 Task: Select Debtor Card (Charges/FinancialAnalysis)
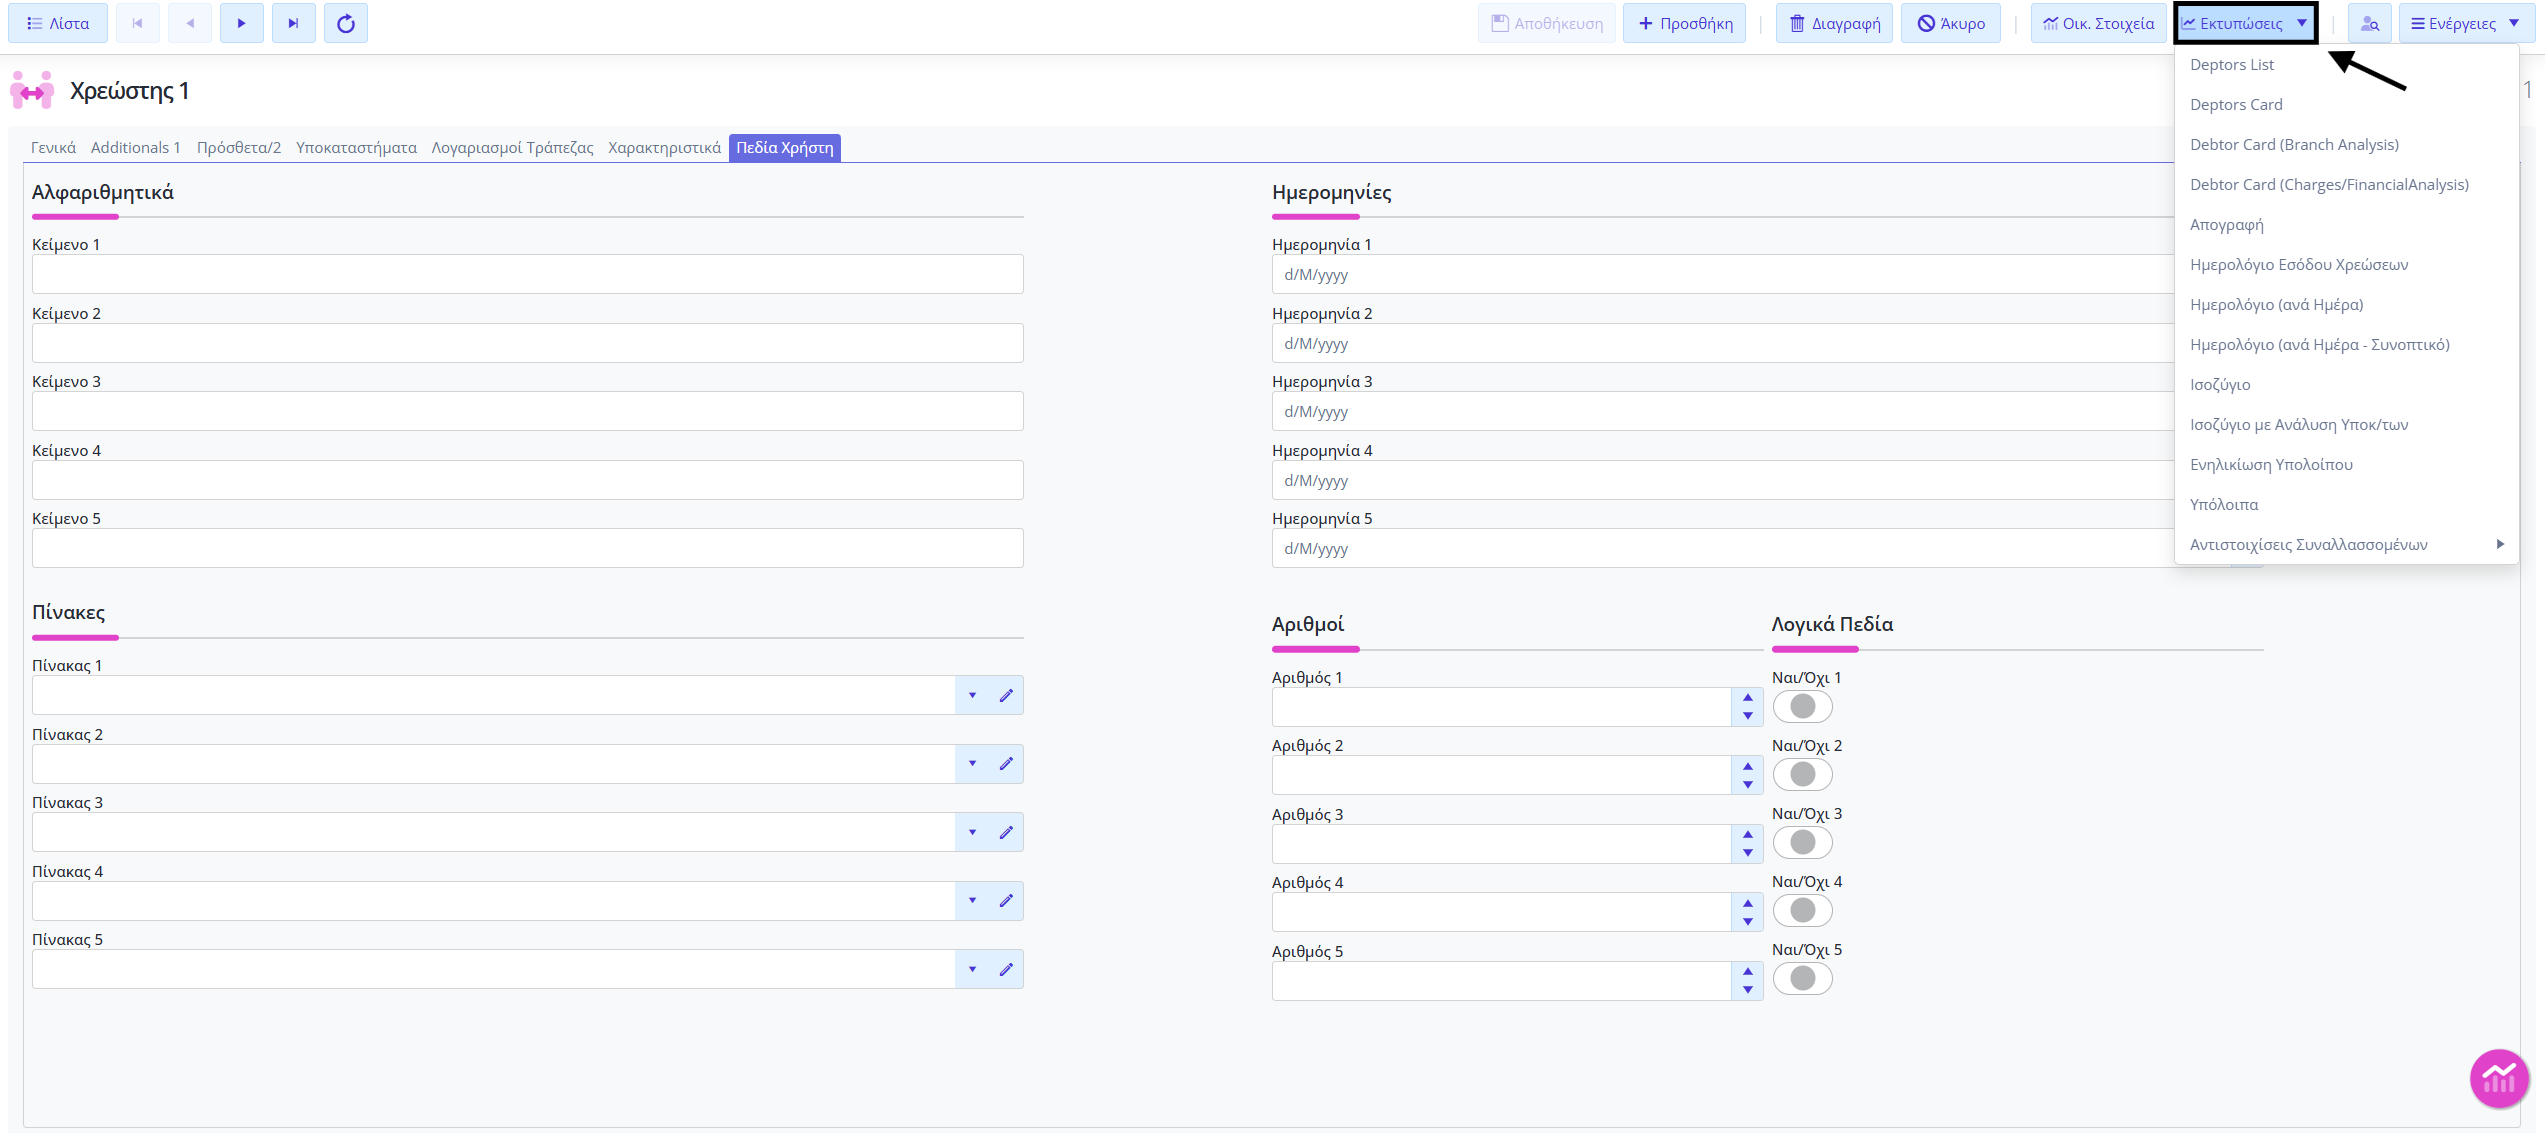[2346, 185]
